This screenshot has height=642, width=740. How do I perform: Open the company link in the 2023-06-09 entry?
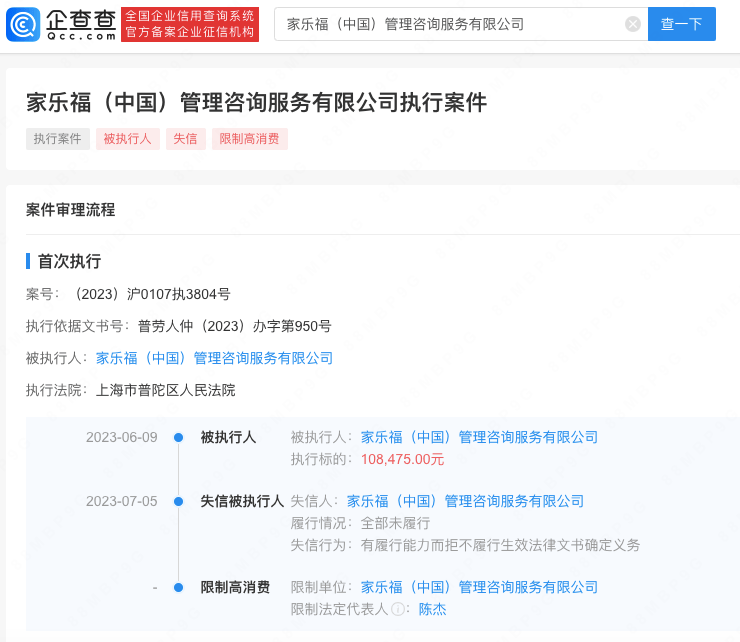[x=479, y=437]
